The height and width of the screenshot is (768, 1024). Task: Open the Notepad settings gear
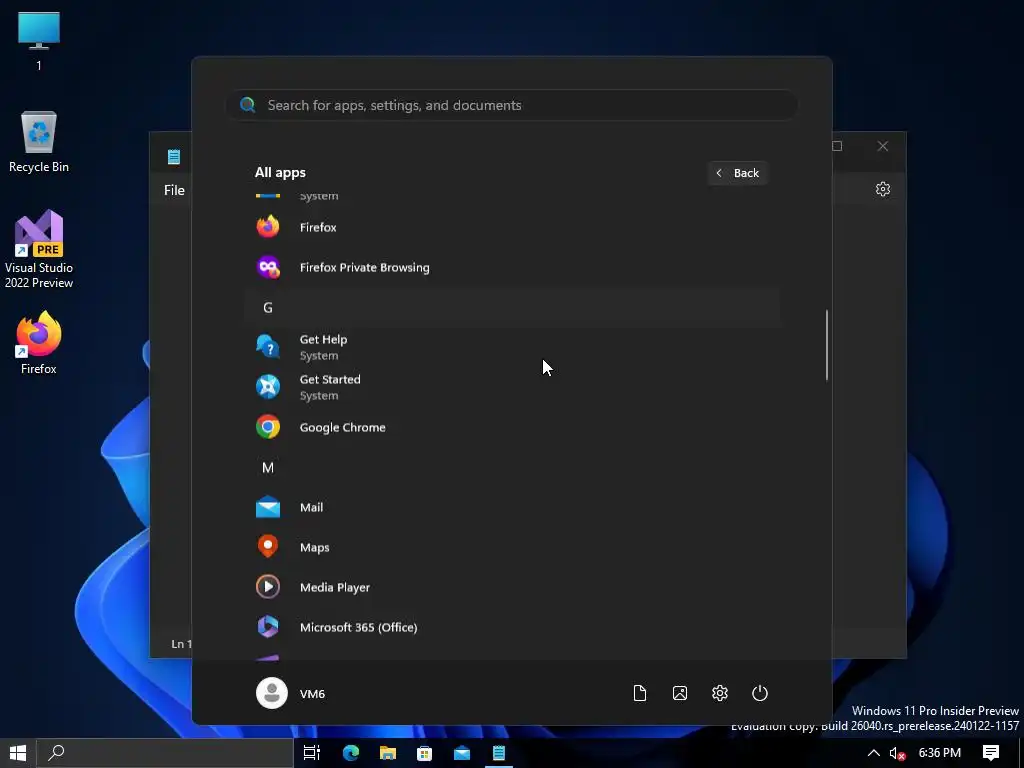pyautogui.click(x=883, y=189)
